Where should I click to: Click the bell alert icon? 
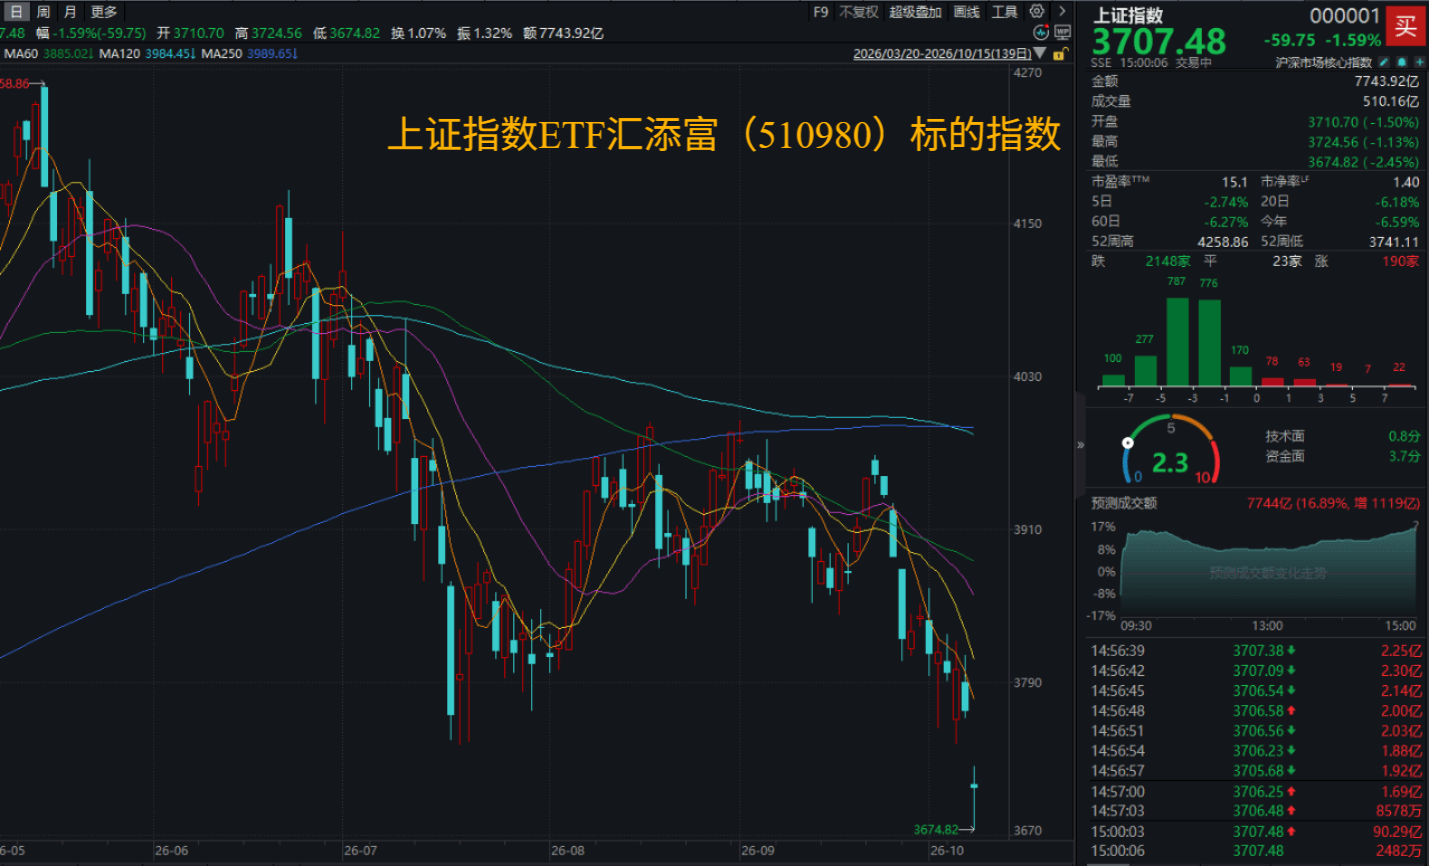tap(1402, 63)
